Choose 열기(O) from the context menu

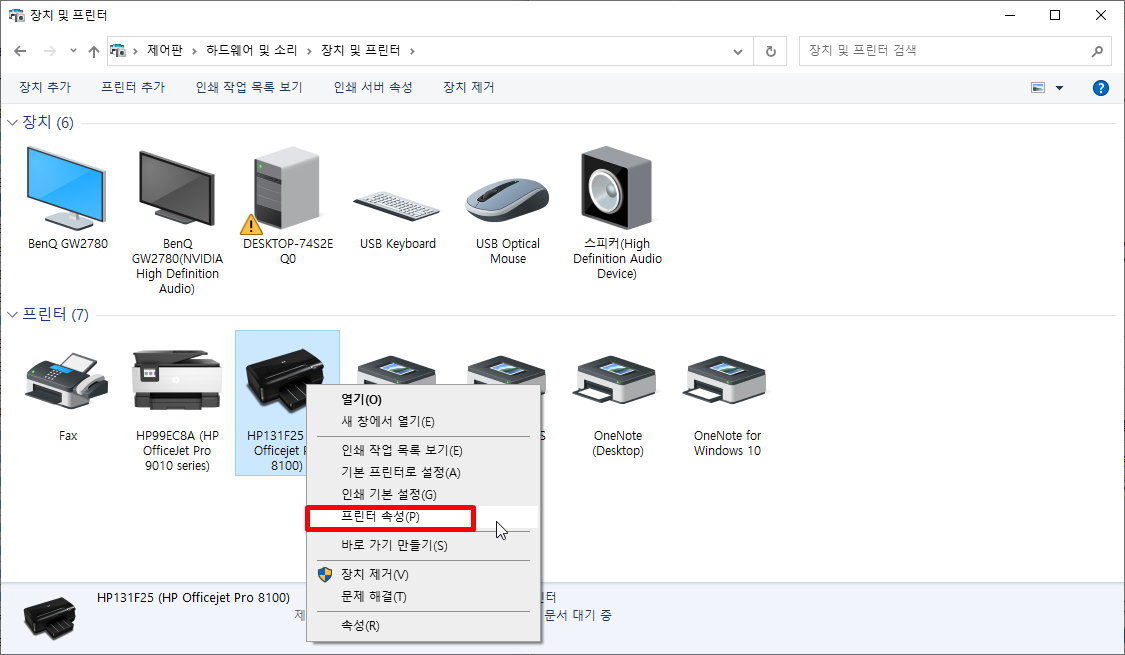(x=423, y=400)
